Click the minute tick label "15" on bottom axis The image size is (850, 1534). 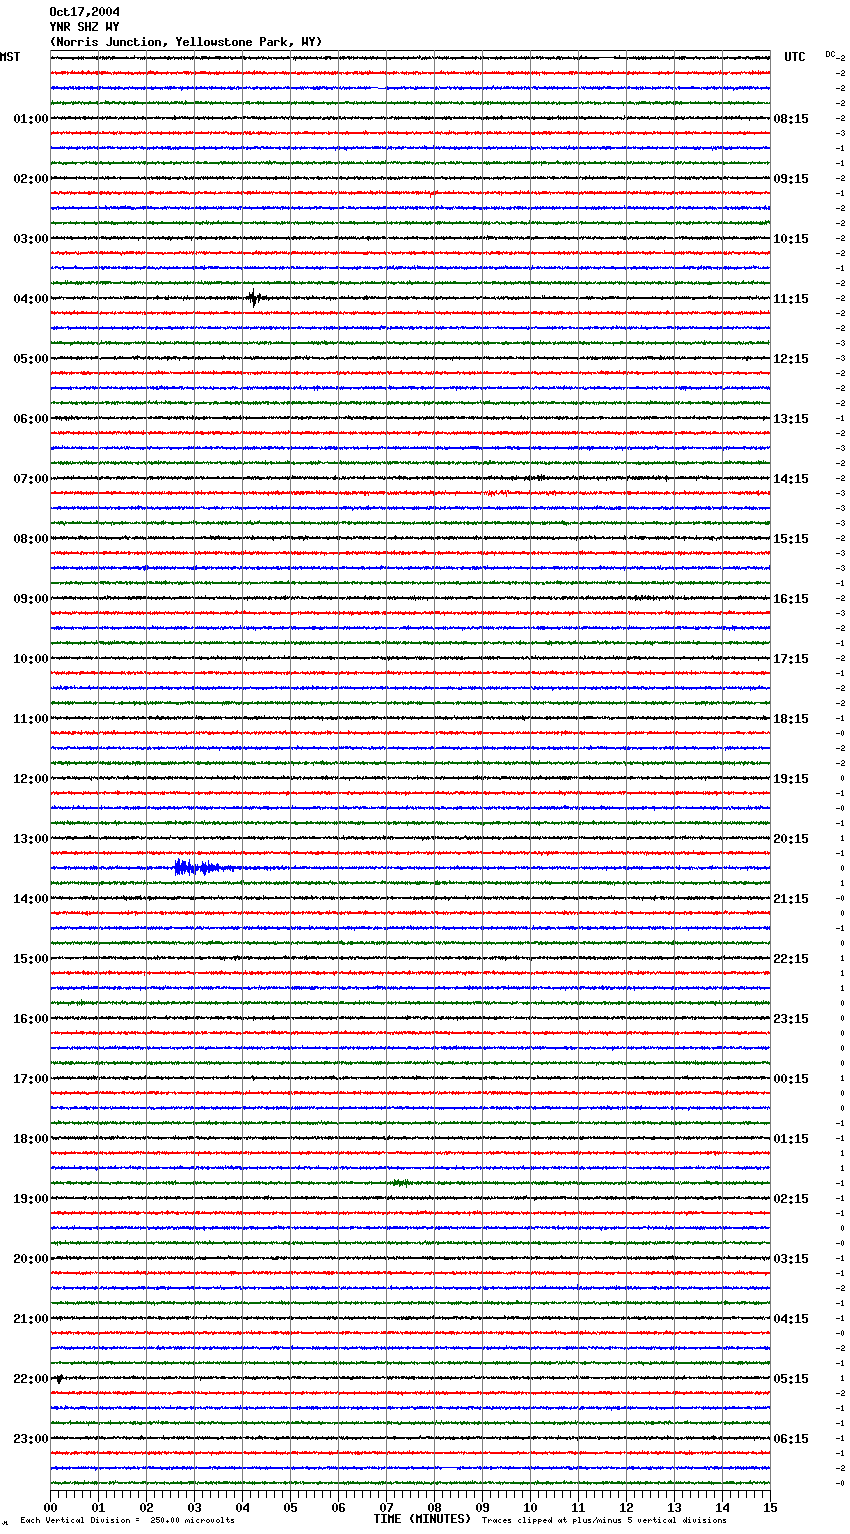(770, 1507)
